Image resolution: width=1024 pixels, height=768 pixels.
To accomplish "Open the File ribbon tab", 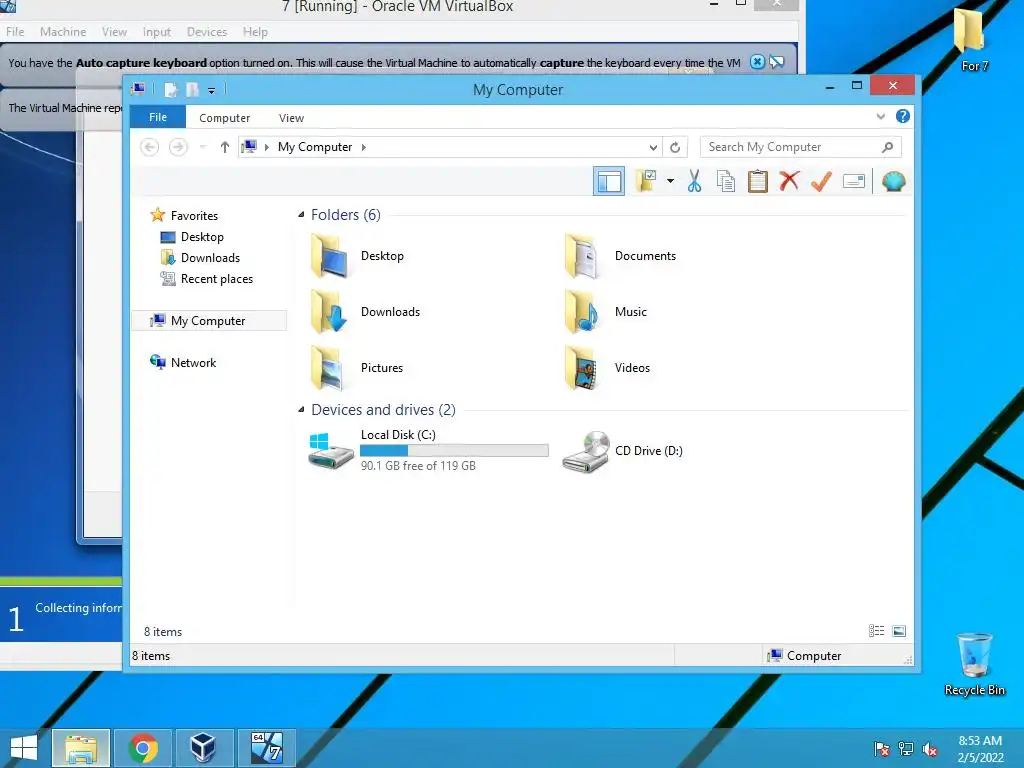I will tap(158, 117).
